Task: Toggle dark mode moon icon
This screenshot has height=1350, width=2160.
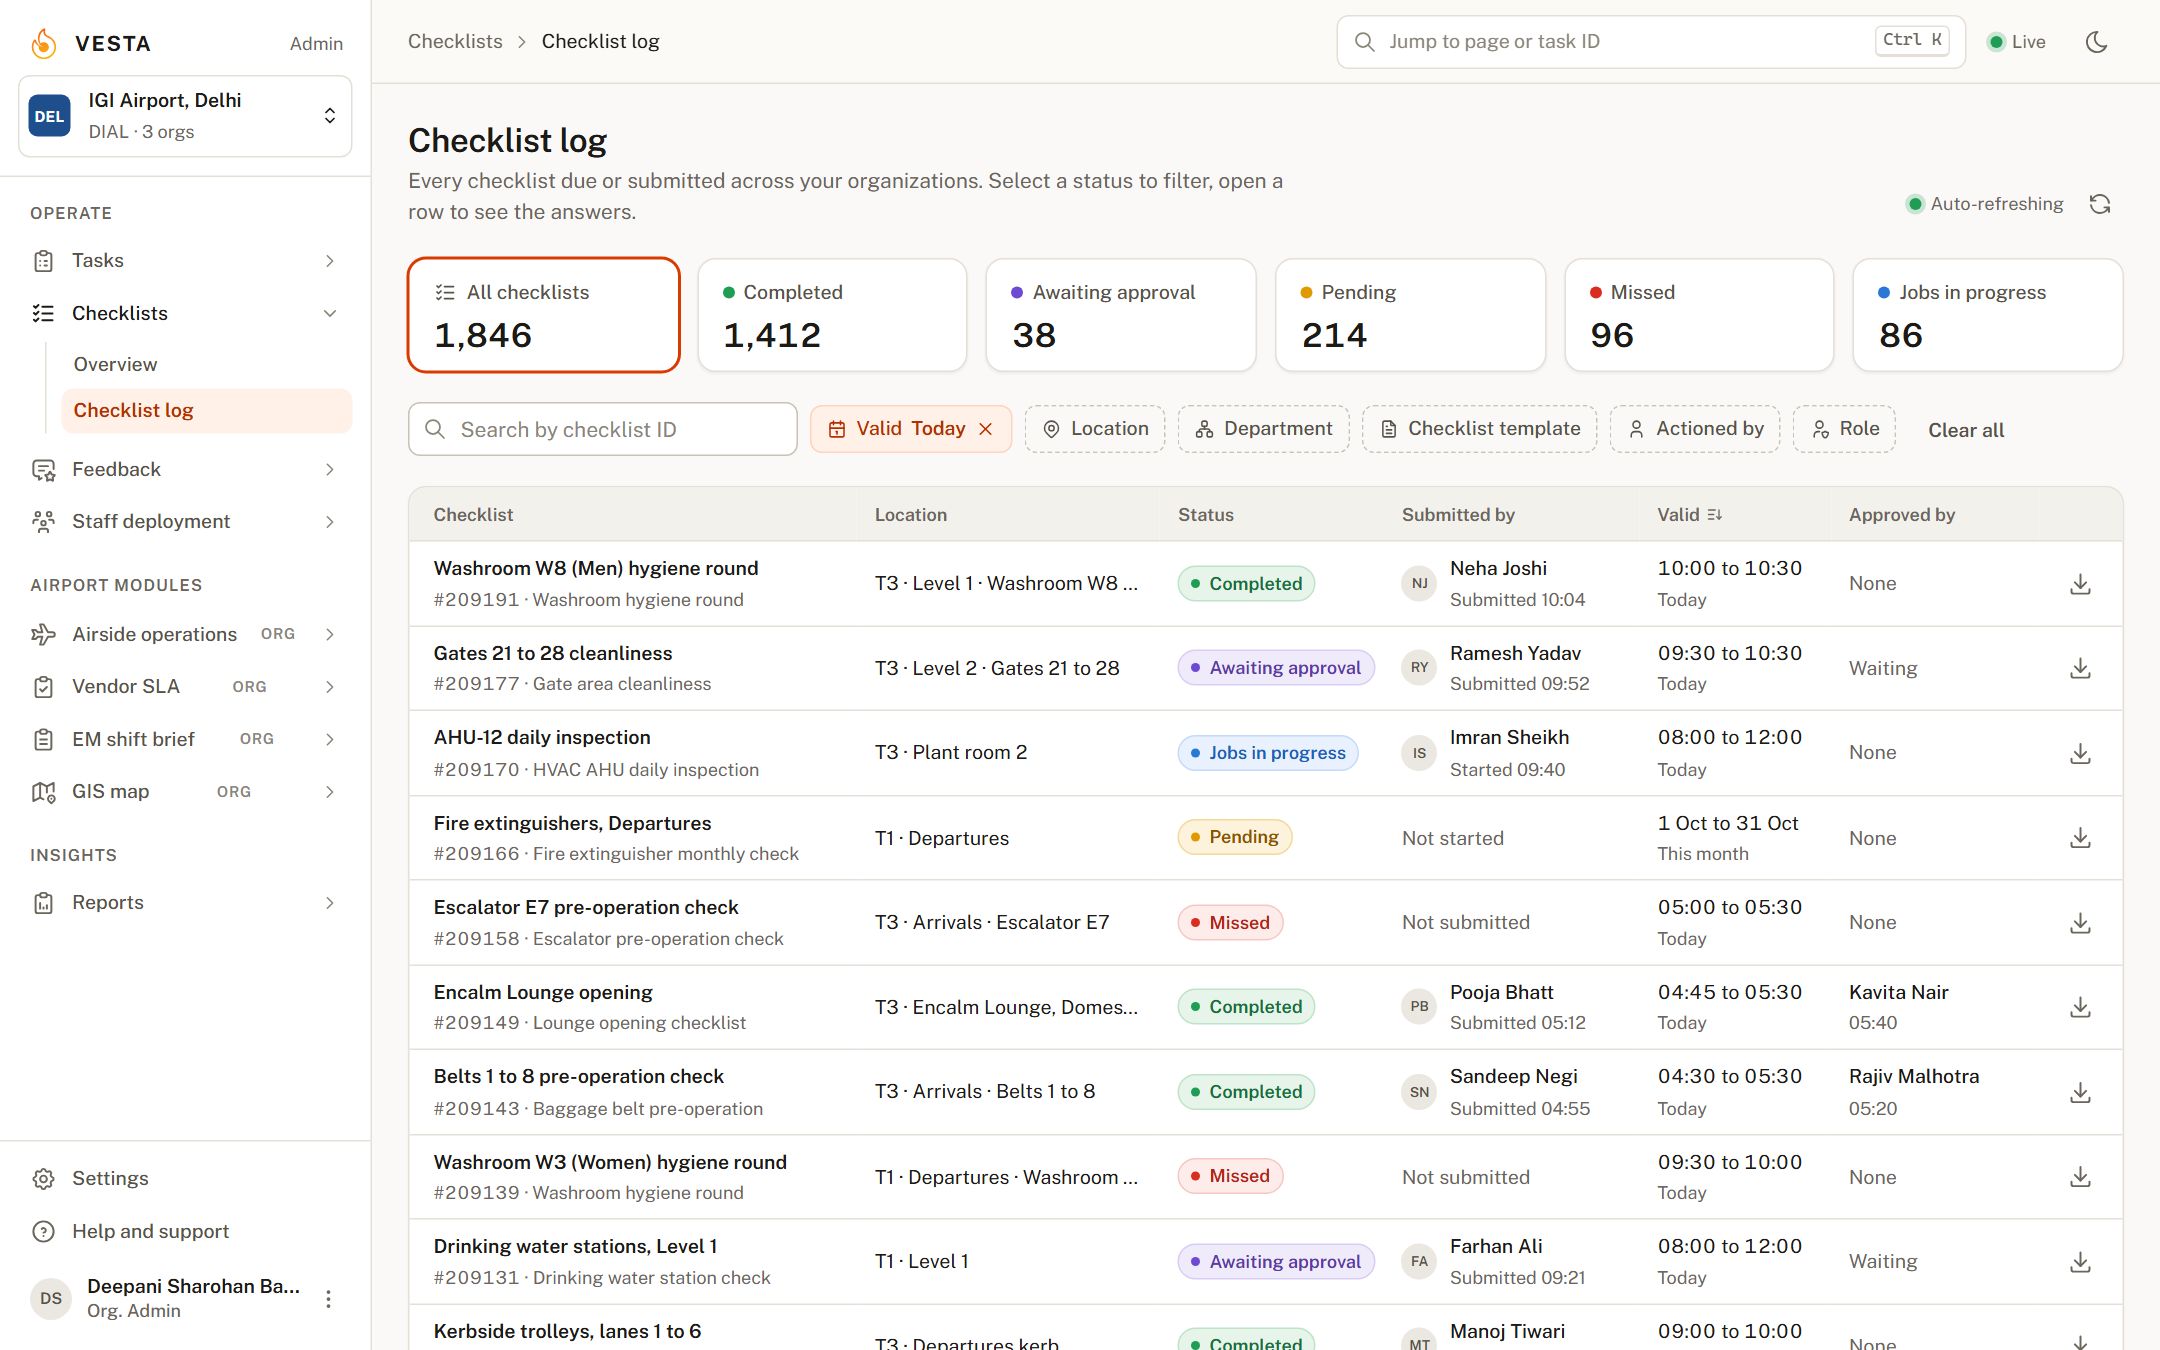Action: 2097,42
